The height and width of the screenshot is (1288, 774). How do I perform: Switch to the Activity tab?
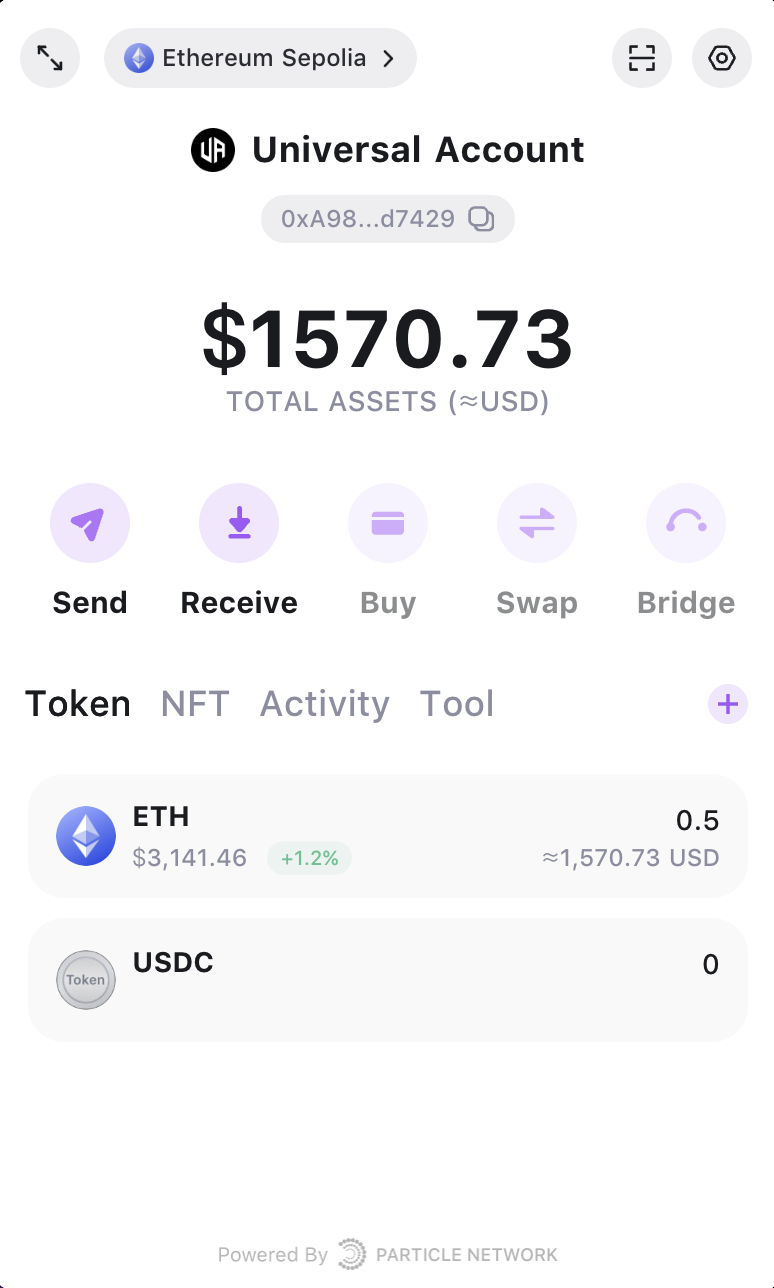pos(325,704)
